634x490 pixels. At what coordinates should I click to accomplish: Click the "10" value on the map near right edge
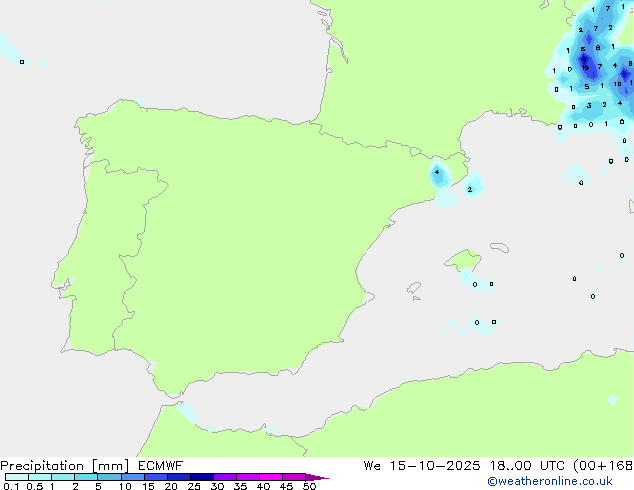coord(617,84)
